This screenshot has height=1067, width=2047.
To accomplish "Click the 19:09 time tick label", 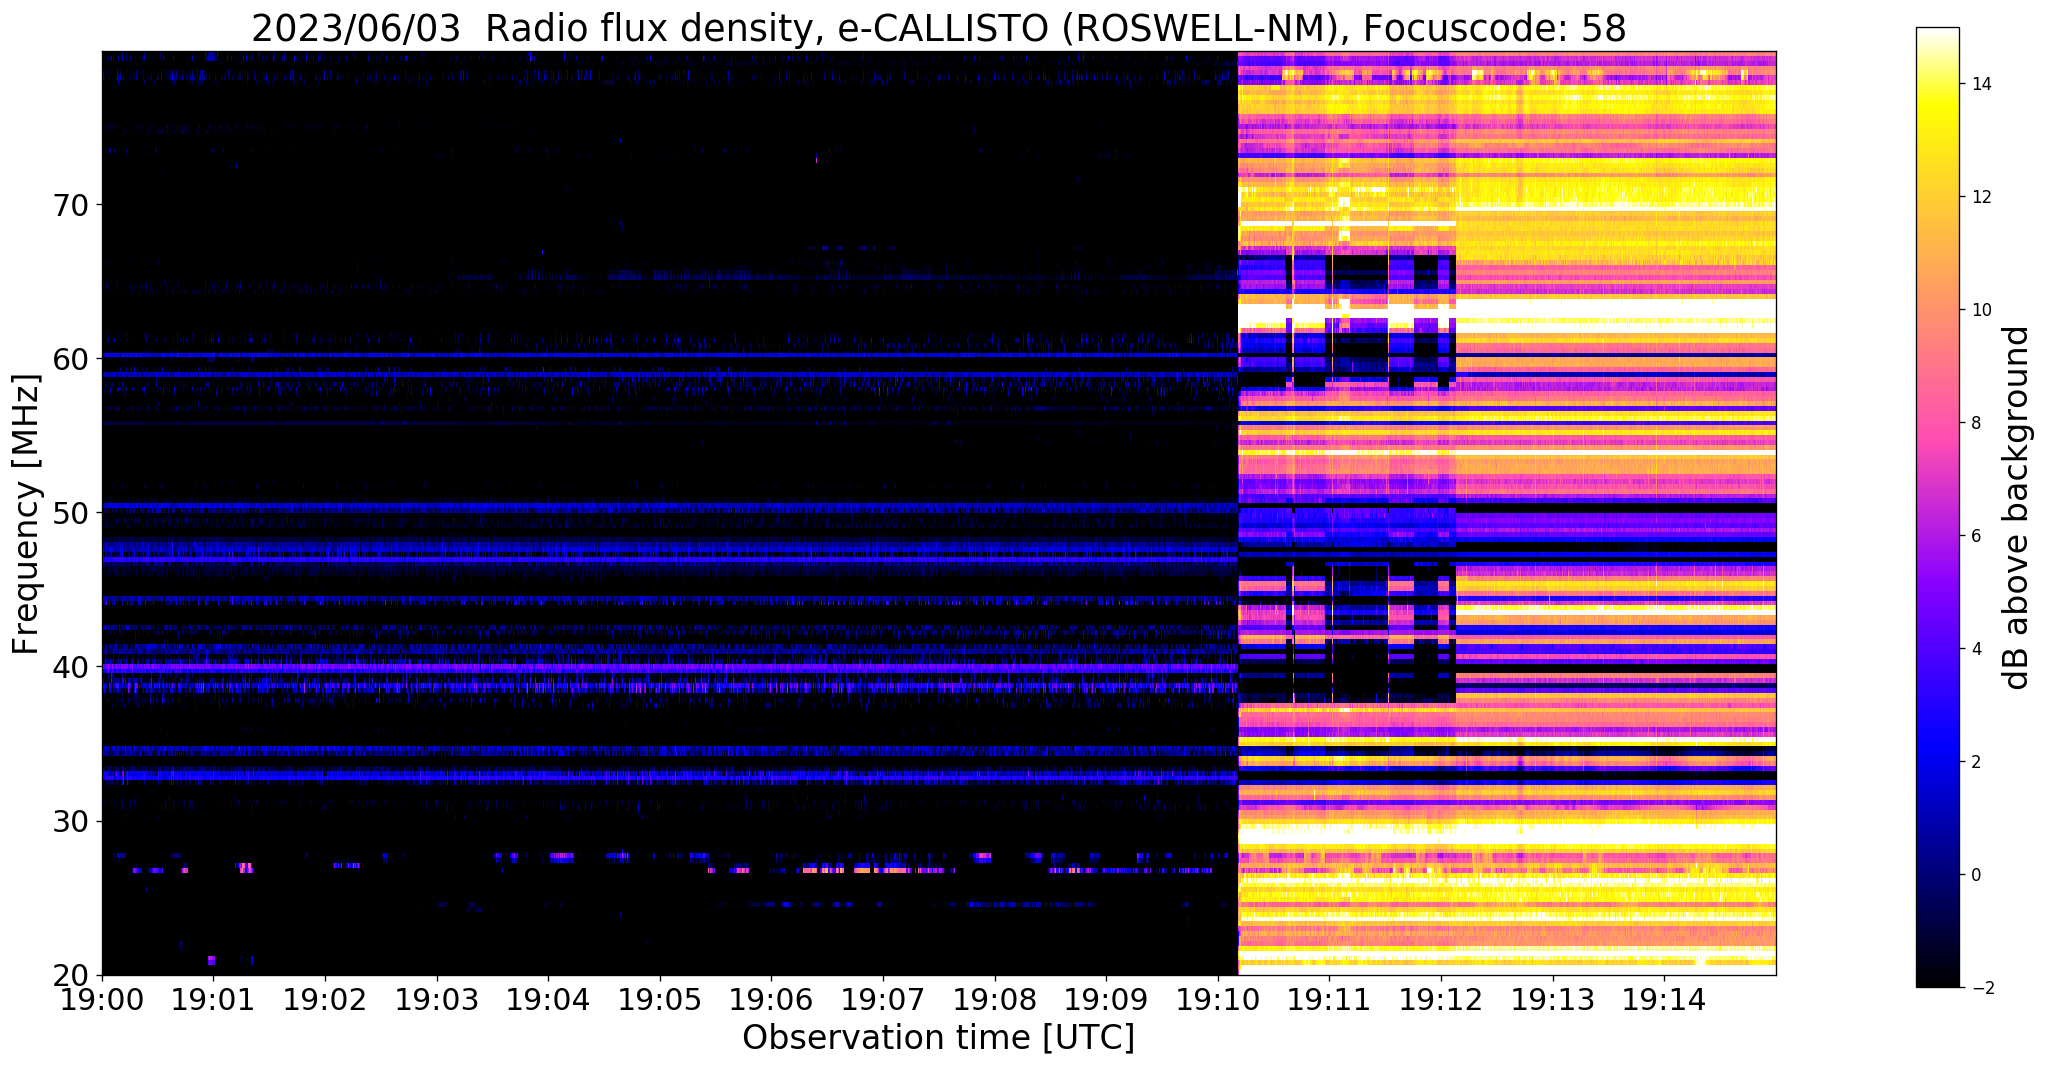I will 1106,999.
